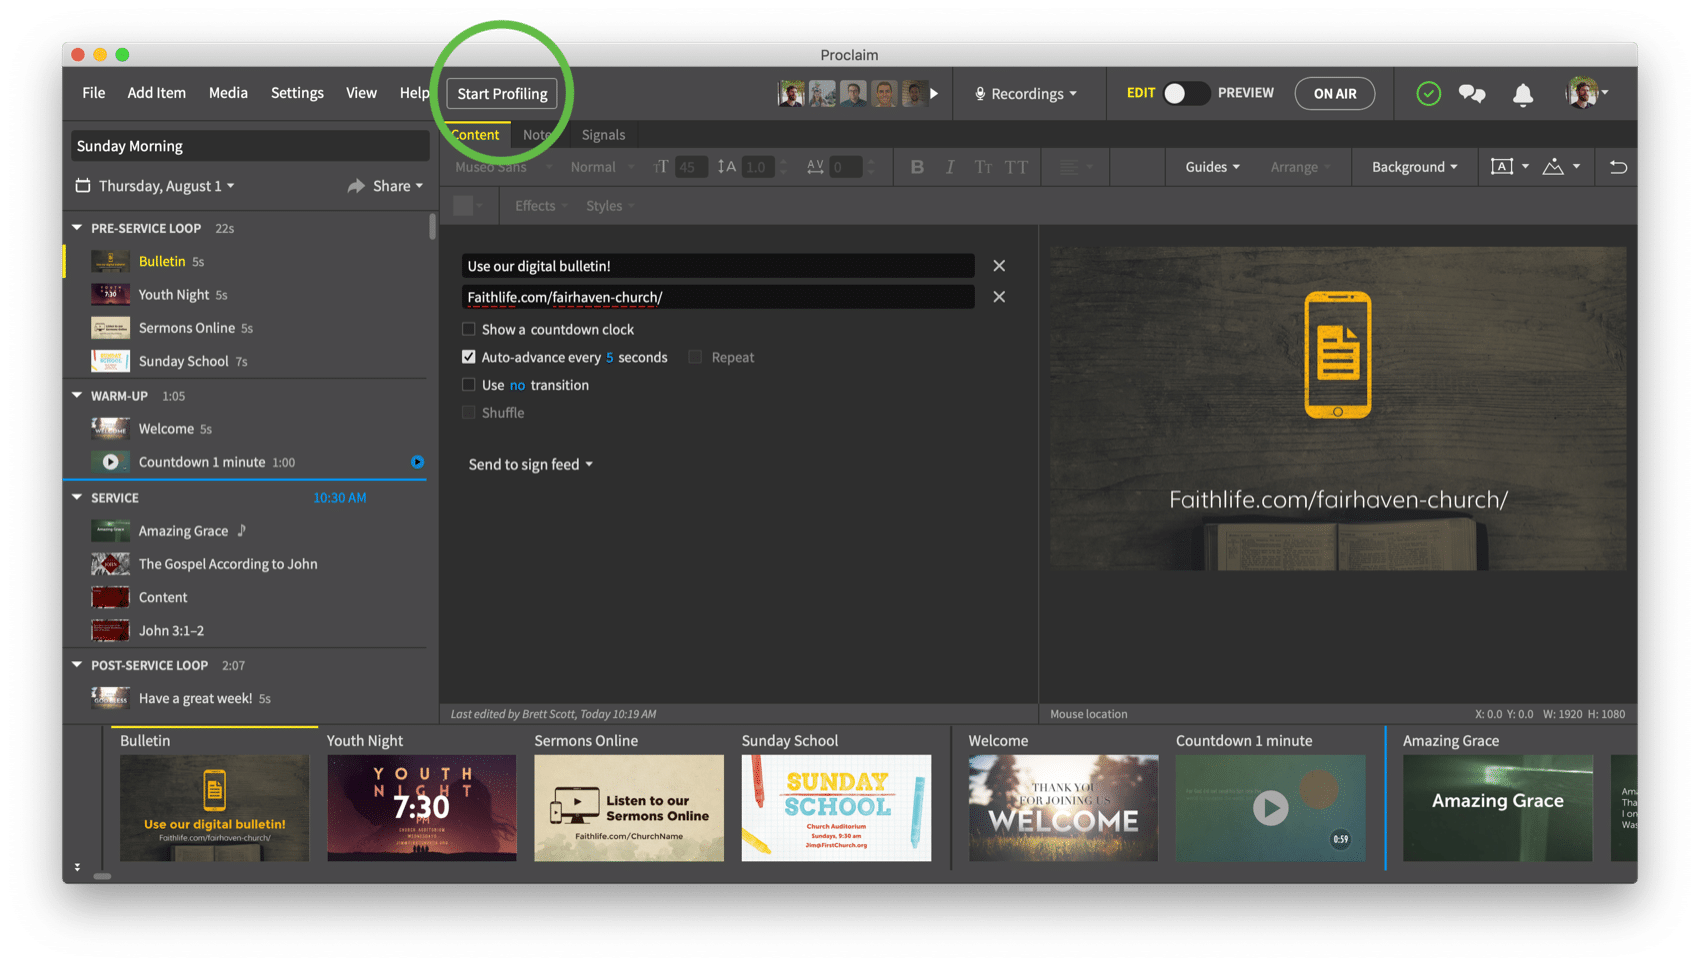Remove the Faithlife.com URL line

coord(999,297)
